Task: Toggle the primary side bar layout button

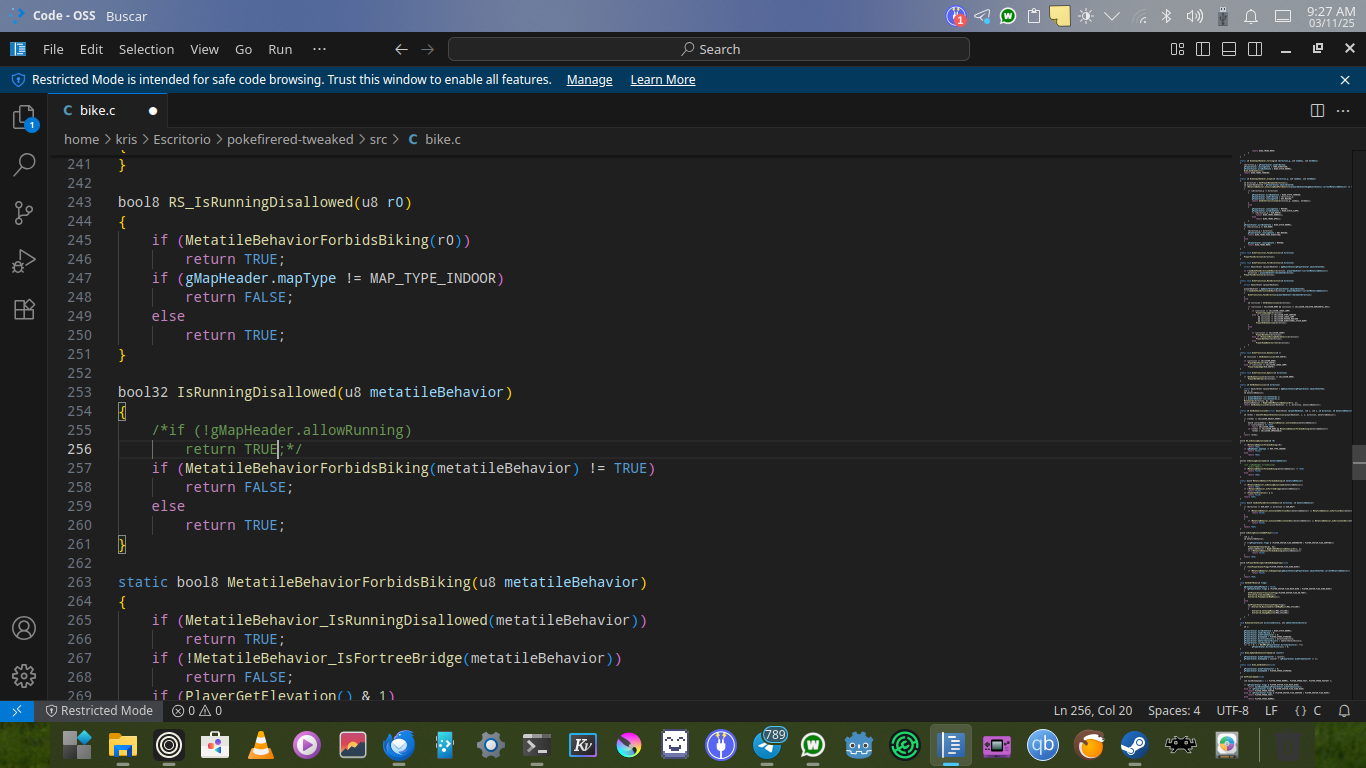Action: tap(1203, 49)
